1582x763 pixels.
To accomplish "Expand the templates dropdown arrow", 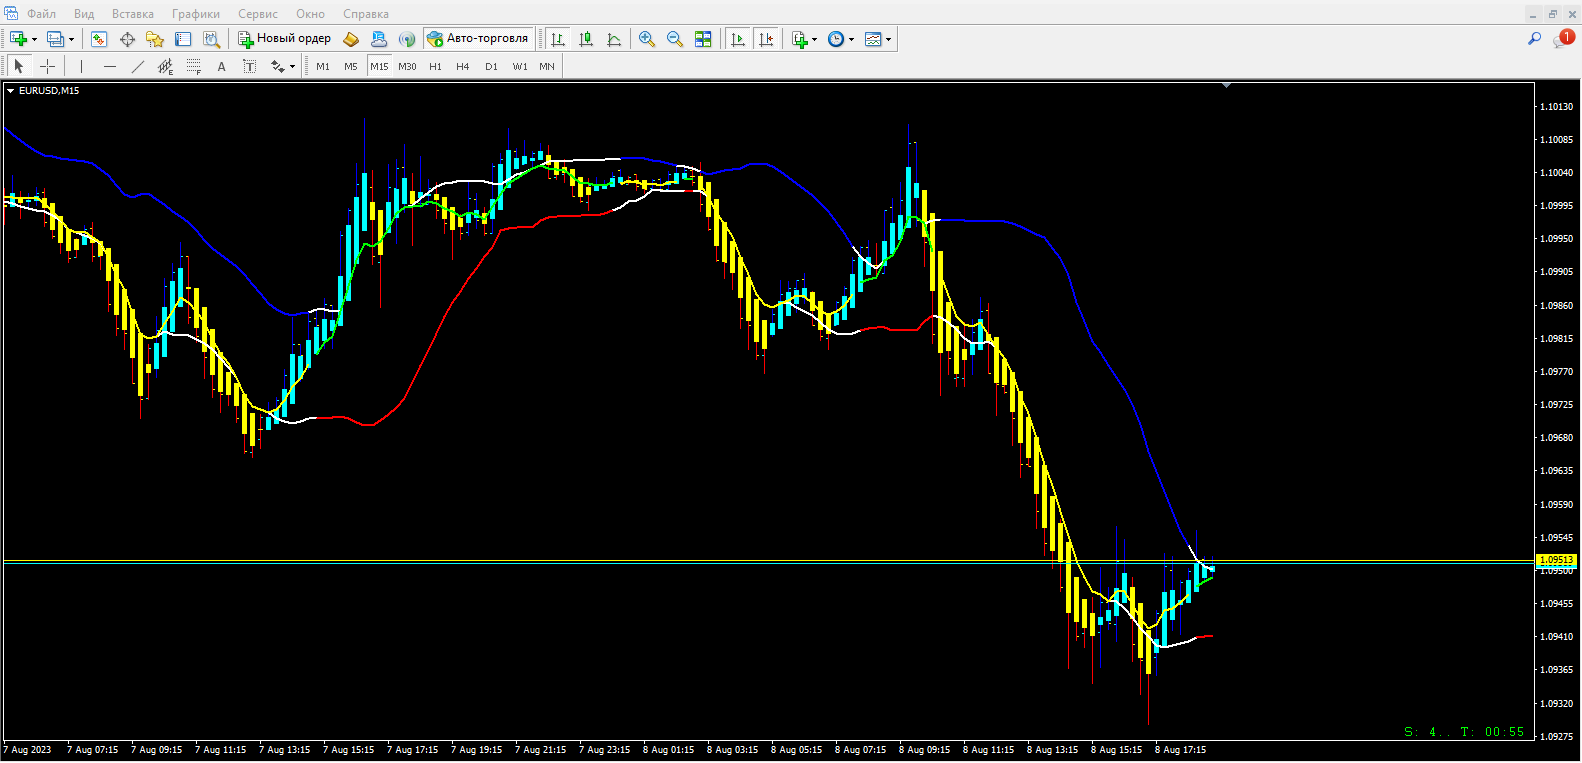I will tap(888, 40).
